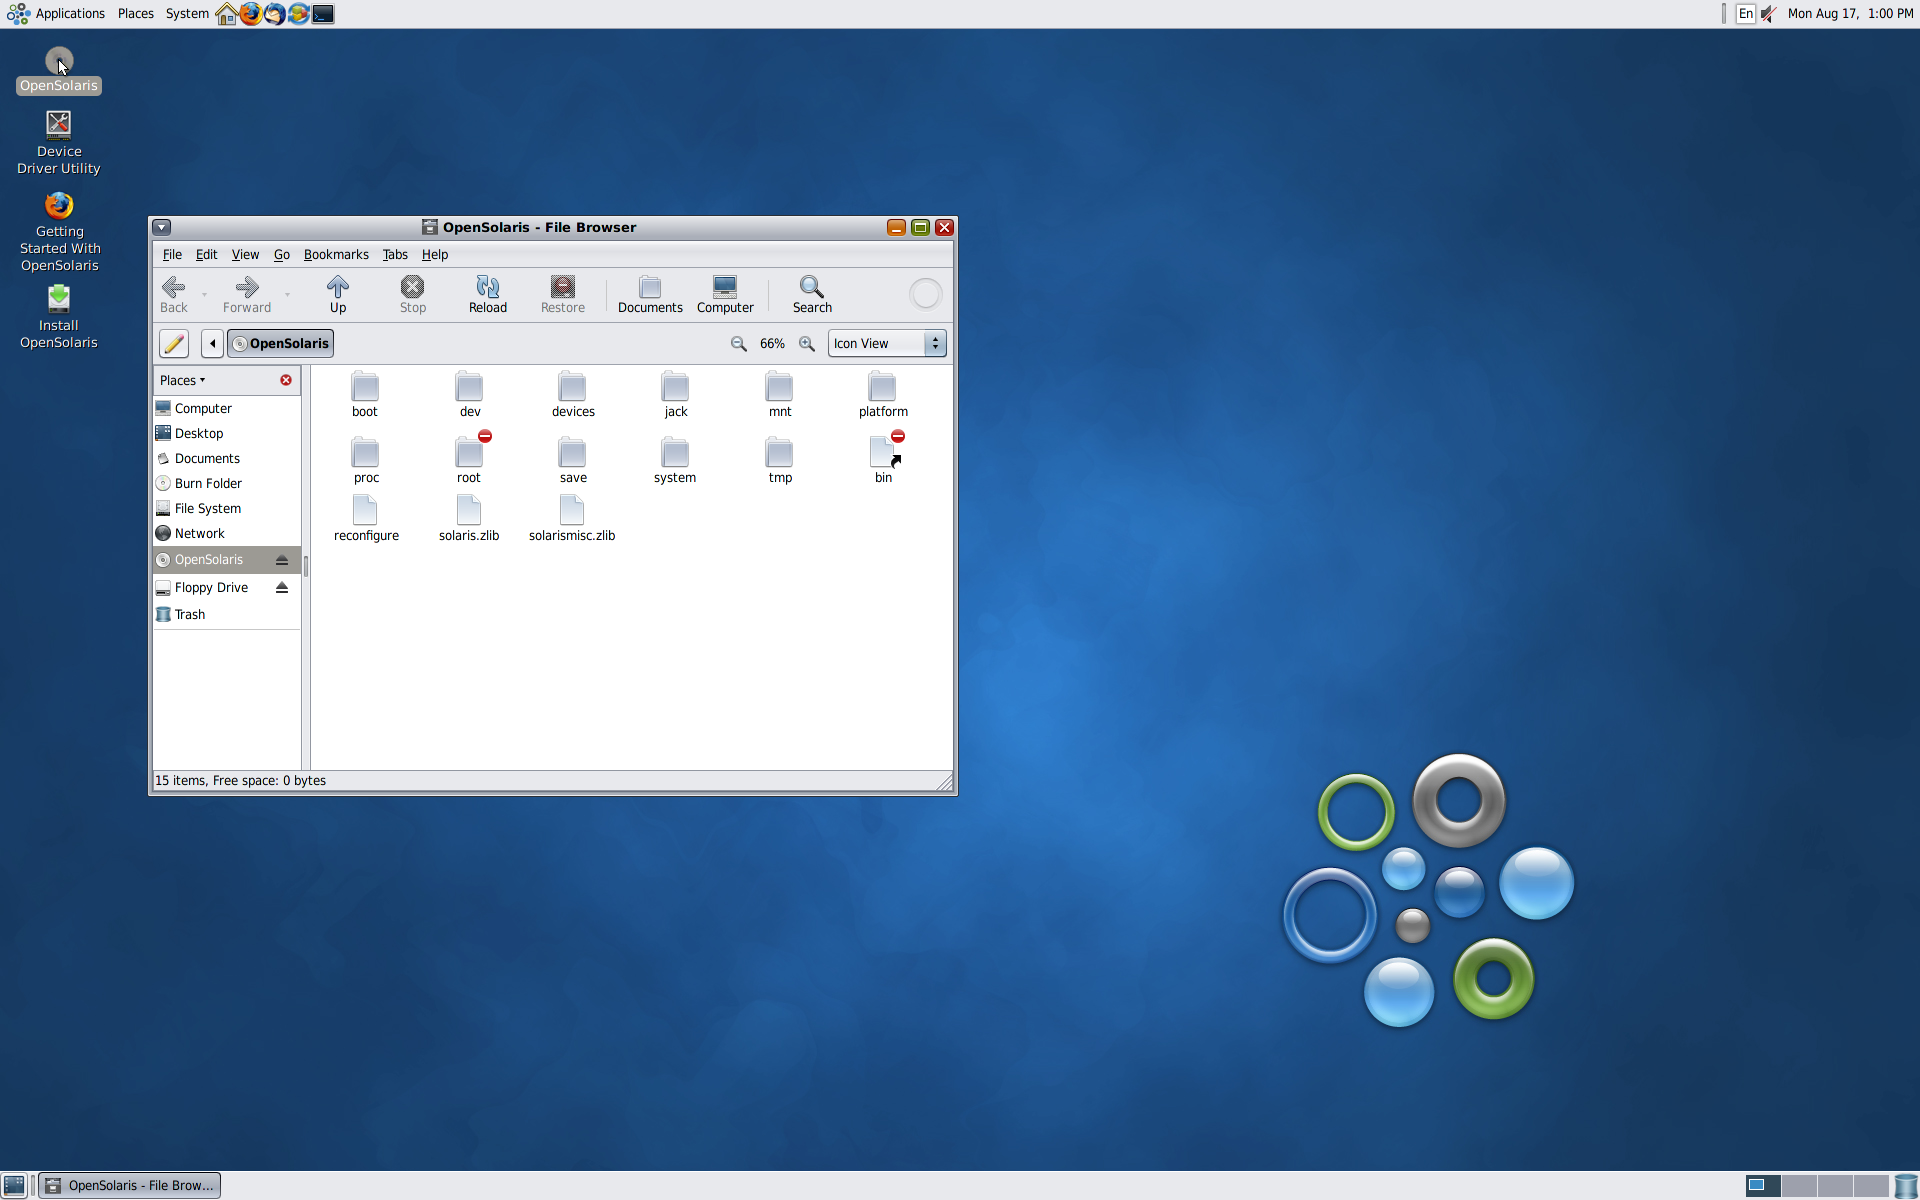This screenshot has width=1920, height=1200.
Task: Zoom out with the magnifier minus icon
Action: point(739,344)
